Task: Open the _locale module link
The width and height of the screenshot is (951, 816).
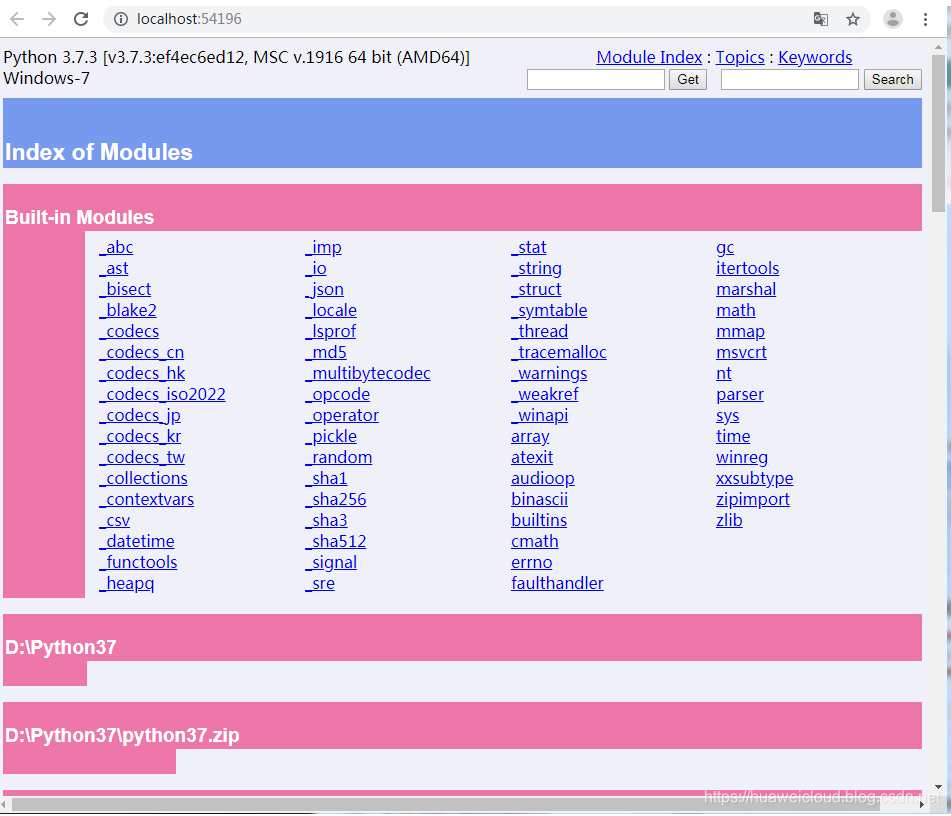Action: pos(331,310)
